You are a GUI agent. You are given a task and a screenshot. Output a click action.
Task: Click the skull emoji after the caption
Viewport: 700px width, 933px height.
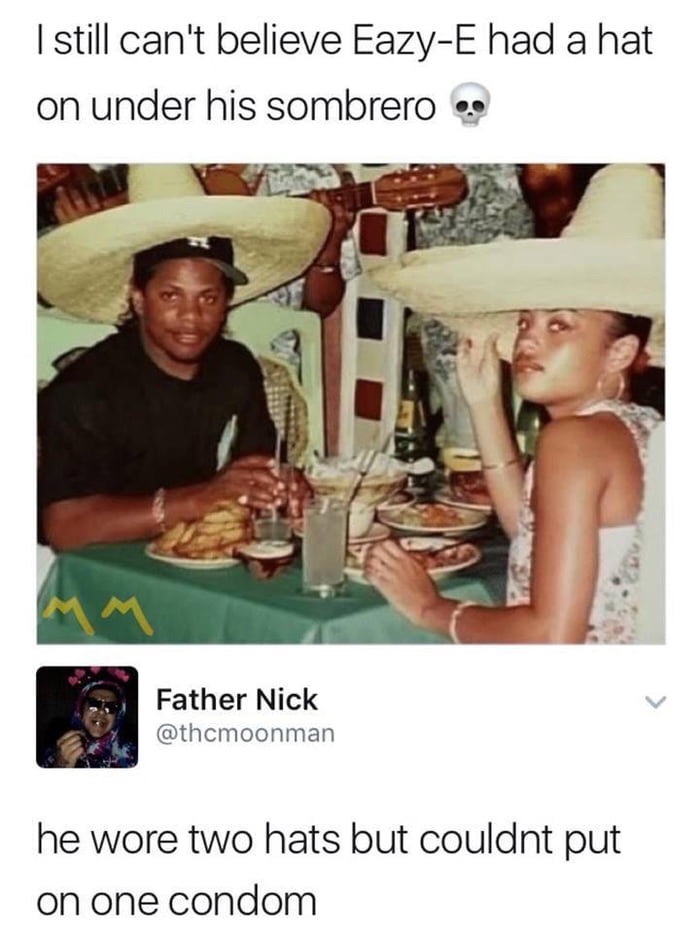click(471, 107)
